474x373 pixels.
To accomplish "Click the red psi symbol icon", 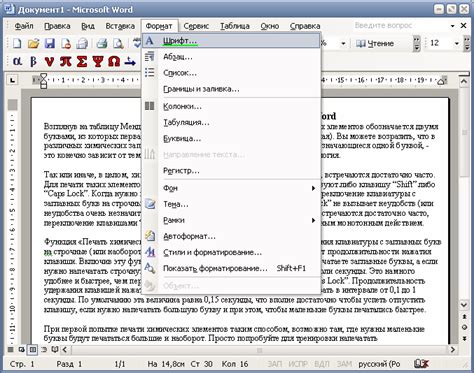I will point(98,62).
